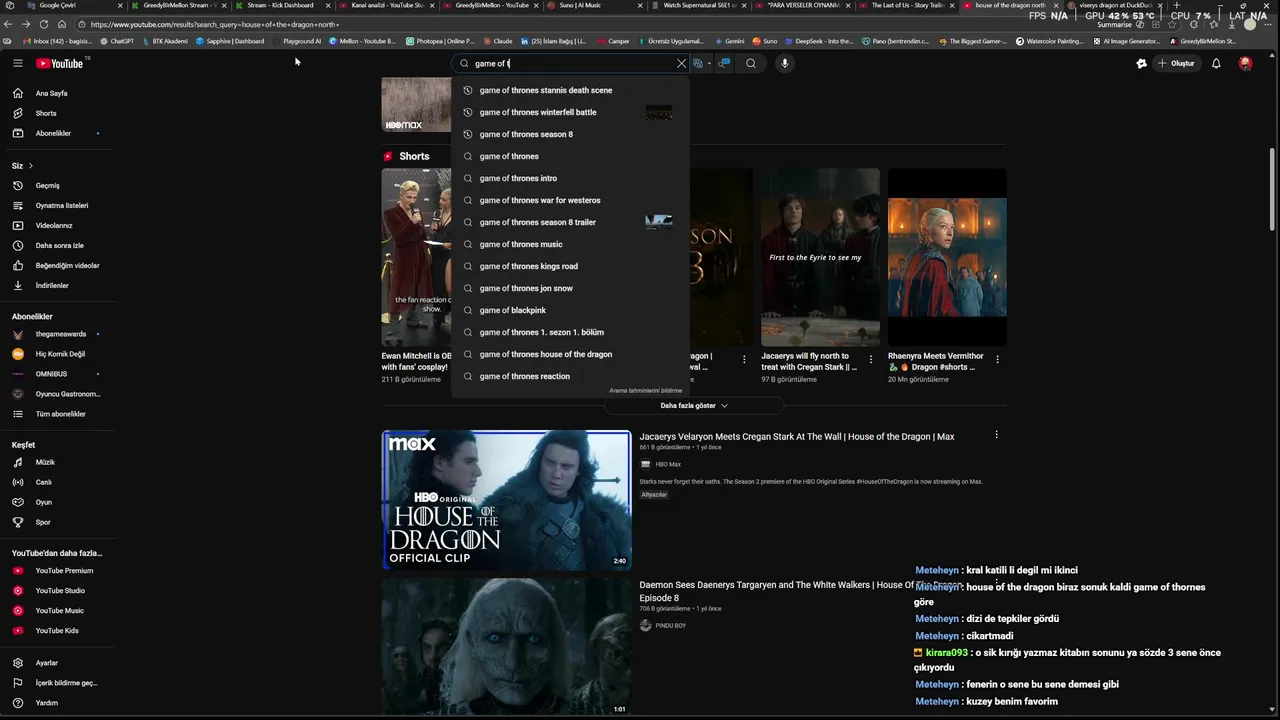Image resolution: width=1280 pixels, height=720 pixels.
Task: Open YouTube Premium from the sidebar
Action: [64, 570]
